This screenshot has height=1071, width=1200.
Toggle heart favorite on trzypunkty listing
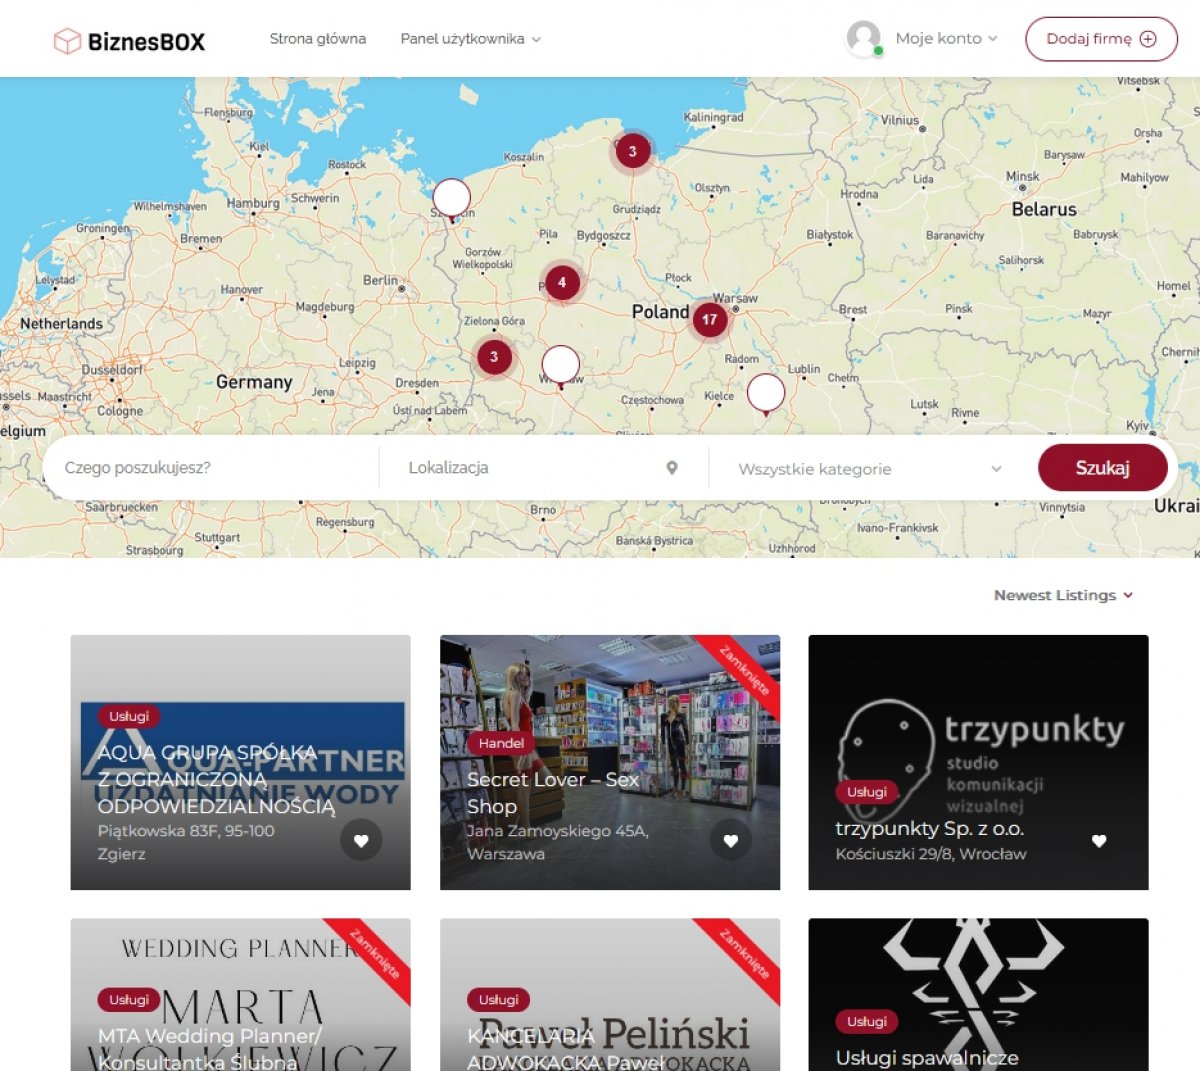[1099, 841]
